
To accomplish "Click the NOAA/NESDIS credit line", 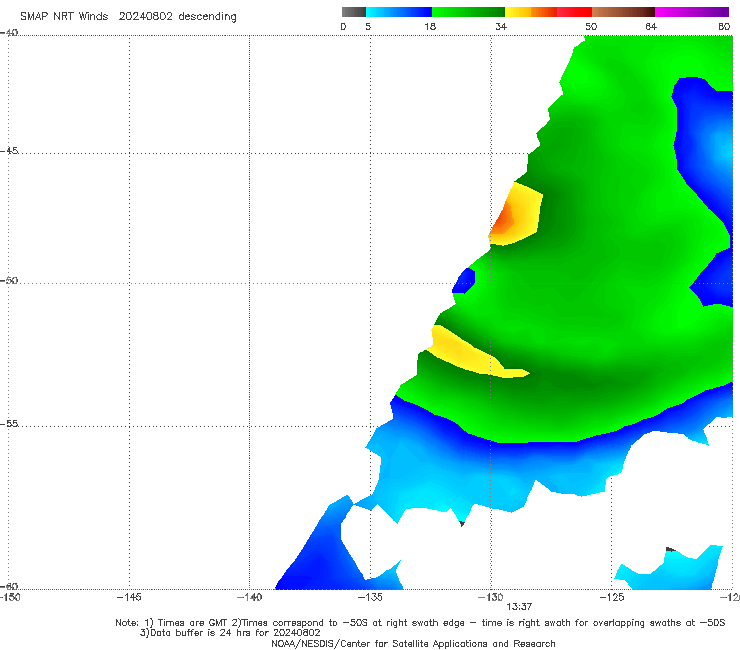I will point(413,643).
